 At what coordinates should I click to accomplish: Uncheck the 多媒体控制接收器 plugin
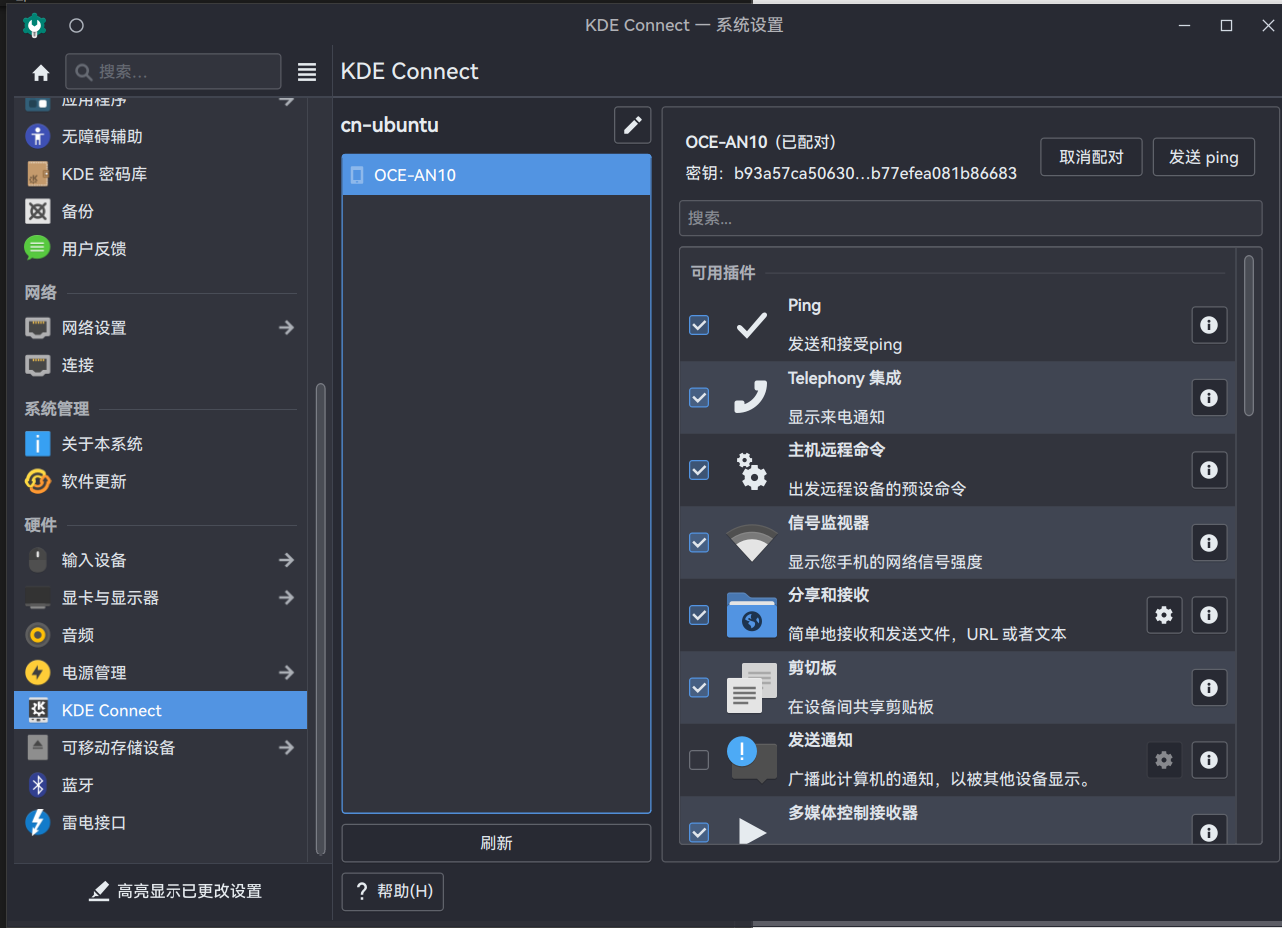[699, 832]
